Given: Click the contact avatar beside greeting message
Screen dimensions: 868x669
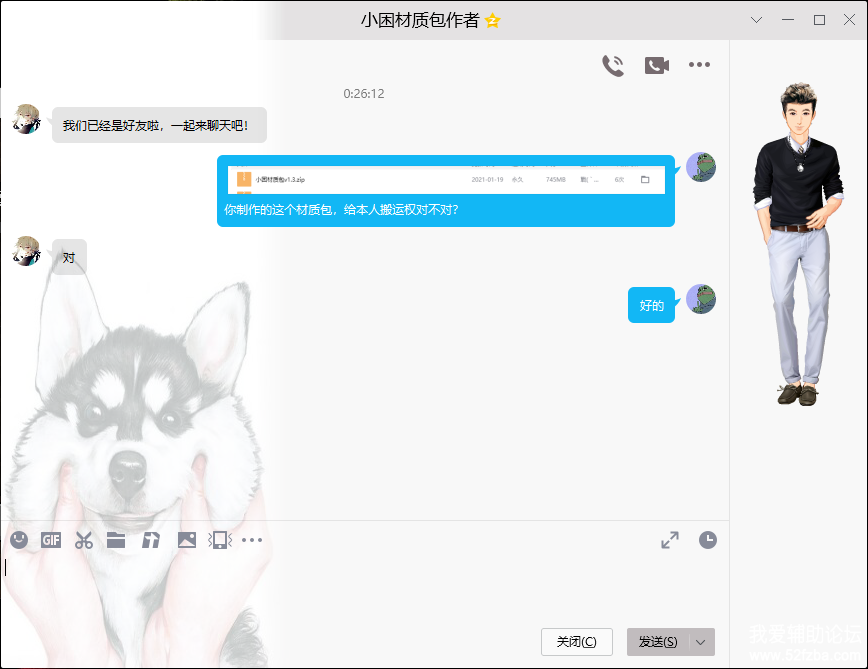Looking at the screenshot, I should pos(27,119).
